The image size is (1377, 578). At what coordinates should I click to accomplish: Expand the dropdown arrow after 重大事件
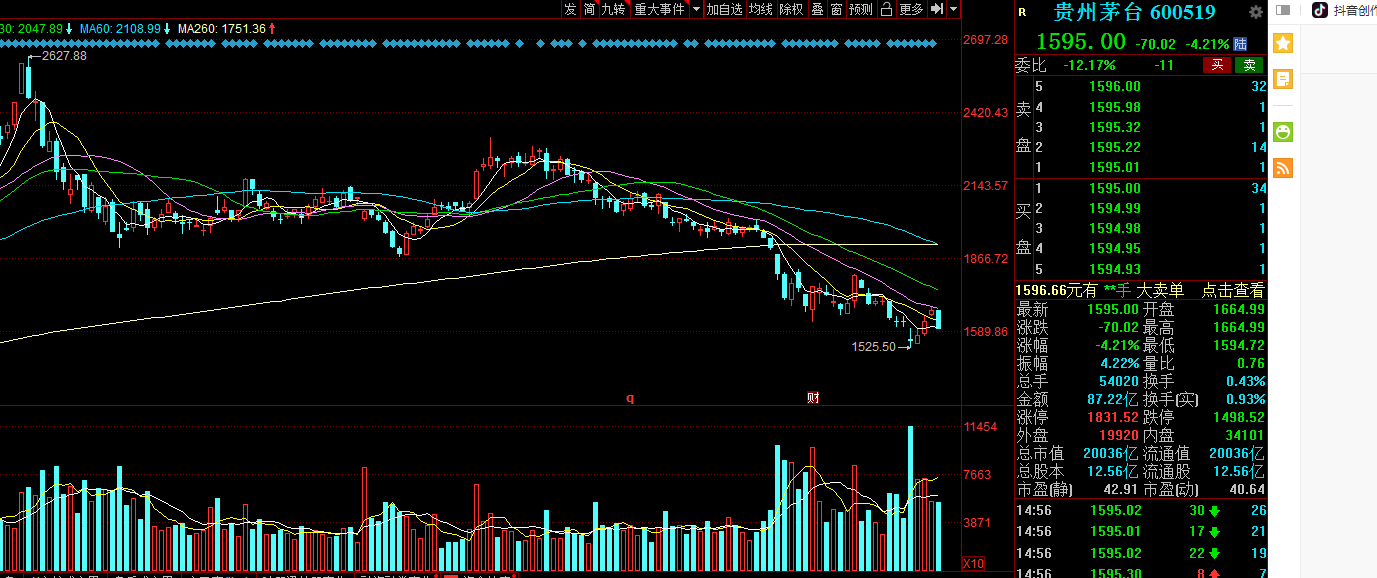695,9
